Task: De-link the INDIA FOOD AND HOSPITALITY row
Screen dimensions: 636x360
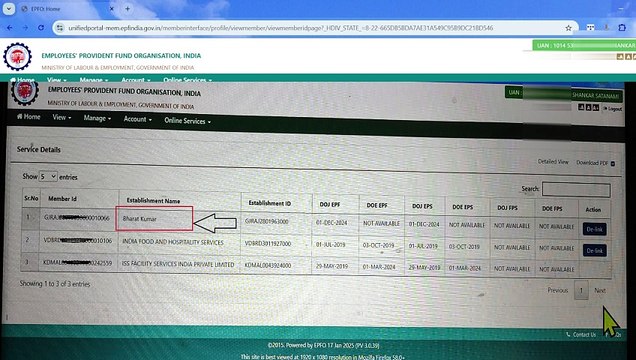Action: click(x=595, y=251)
